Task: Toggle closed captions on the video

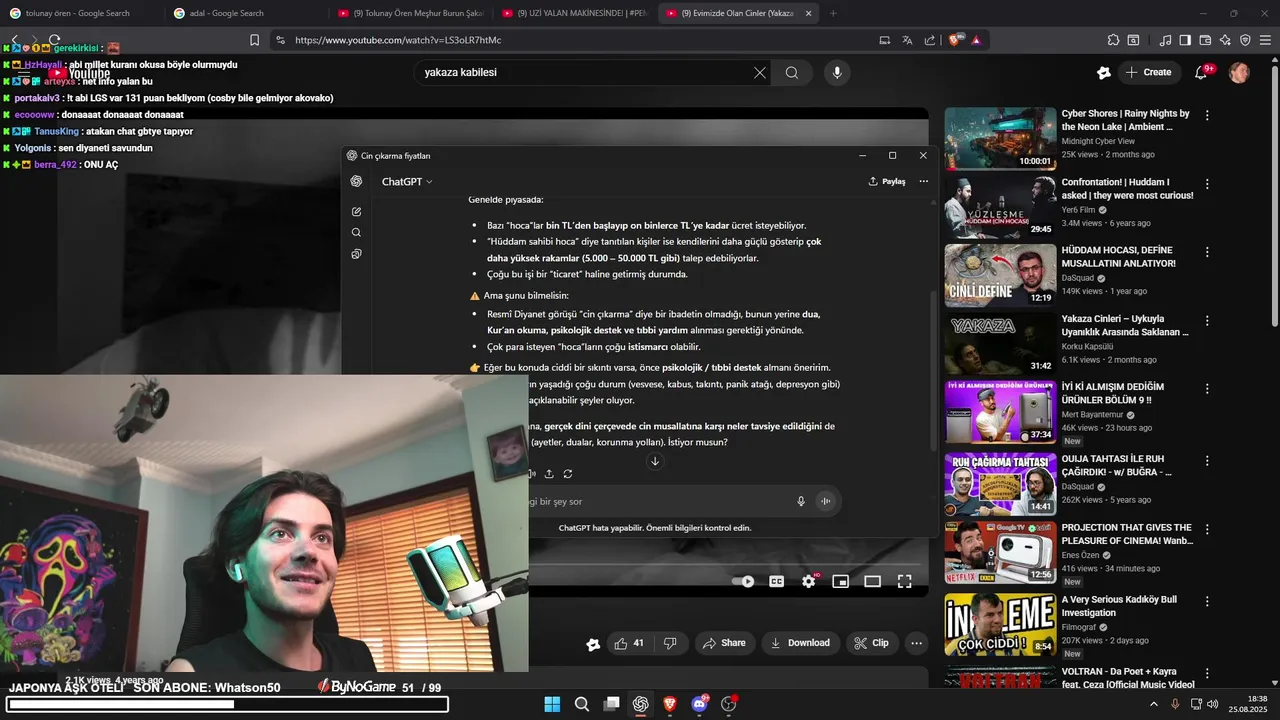Action: pos(776,581)
